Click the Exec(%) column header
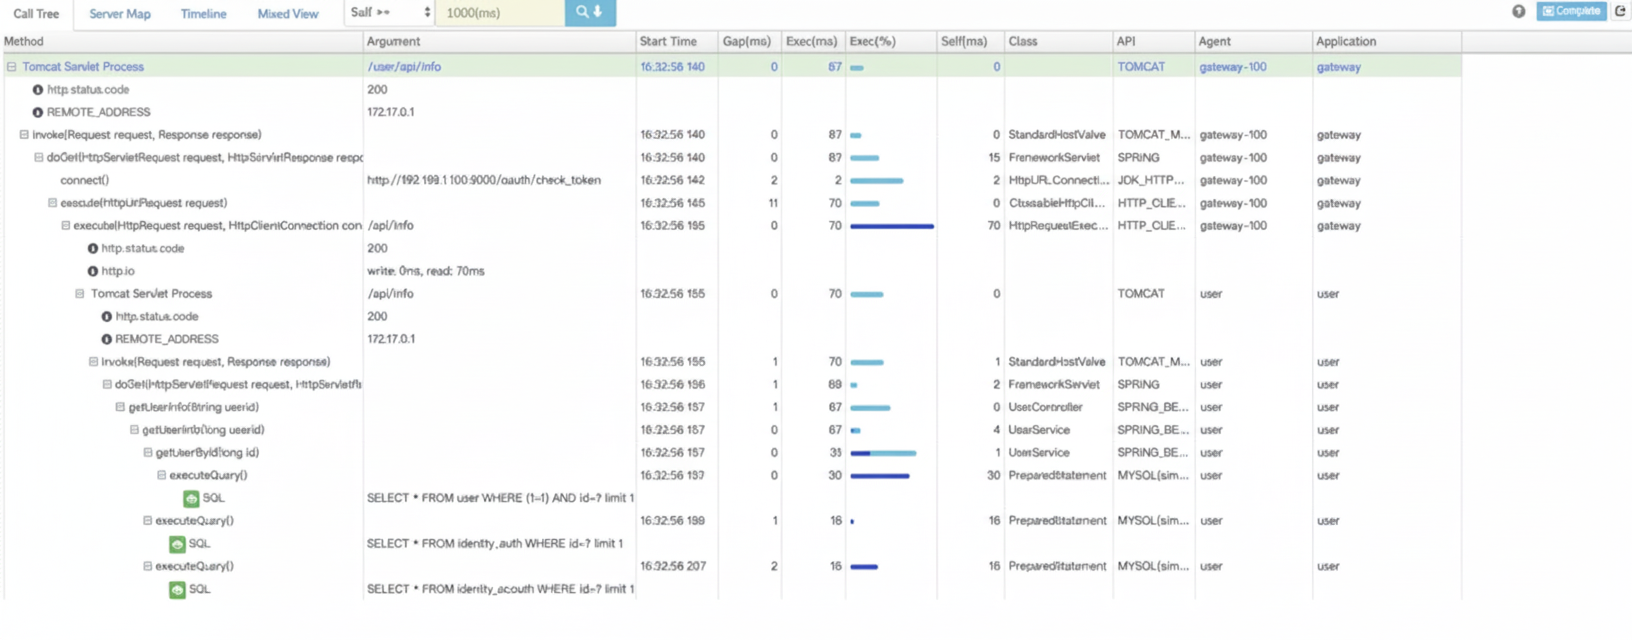The height and width of the screenshot is (640, 1632). click(872, 41)
